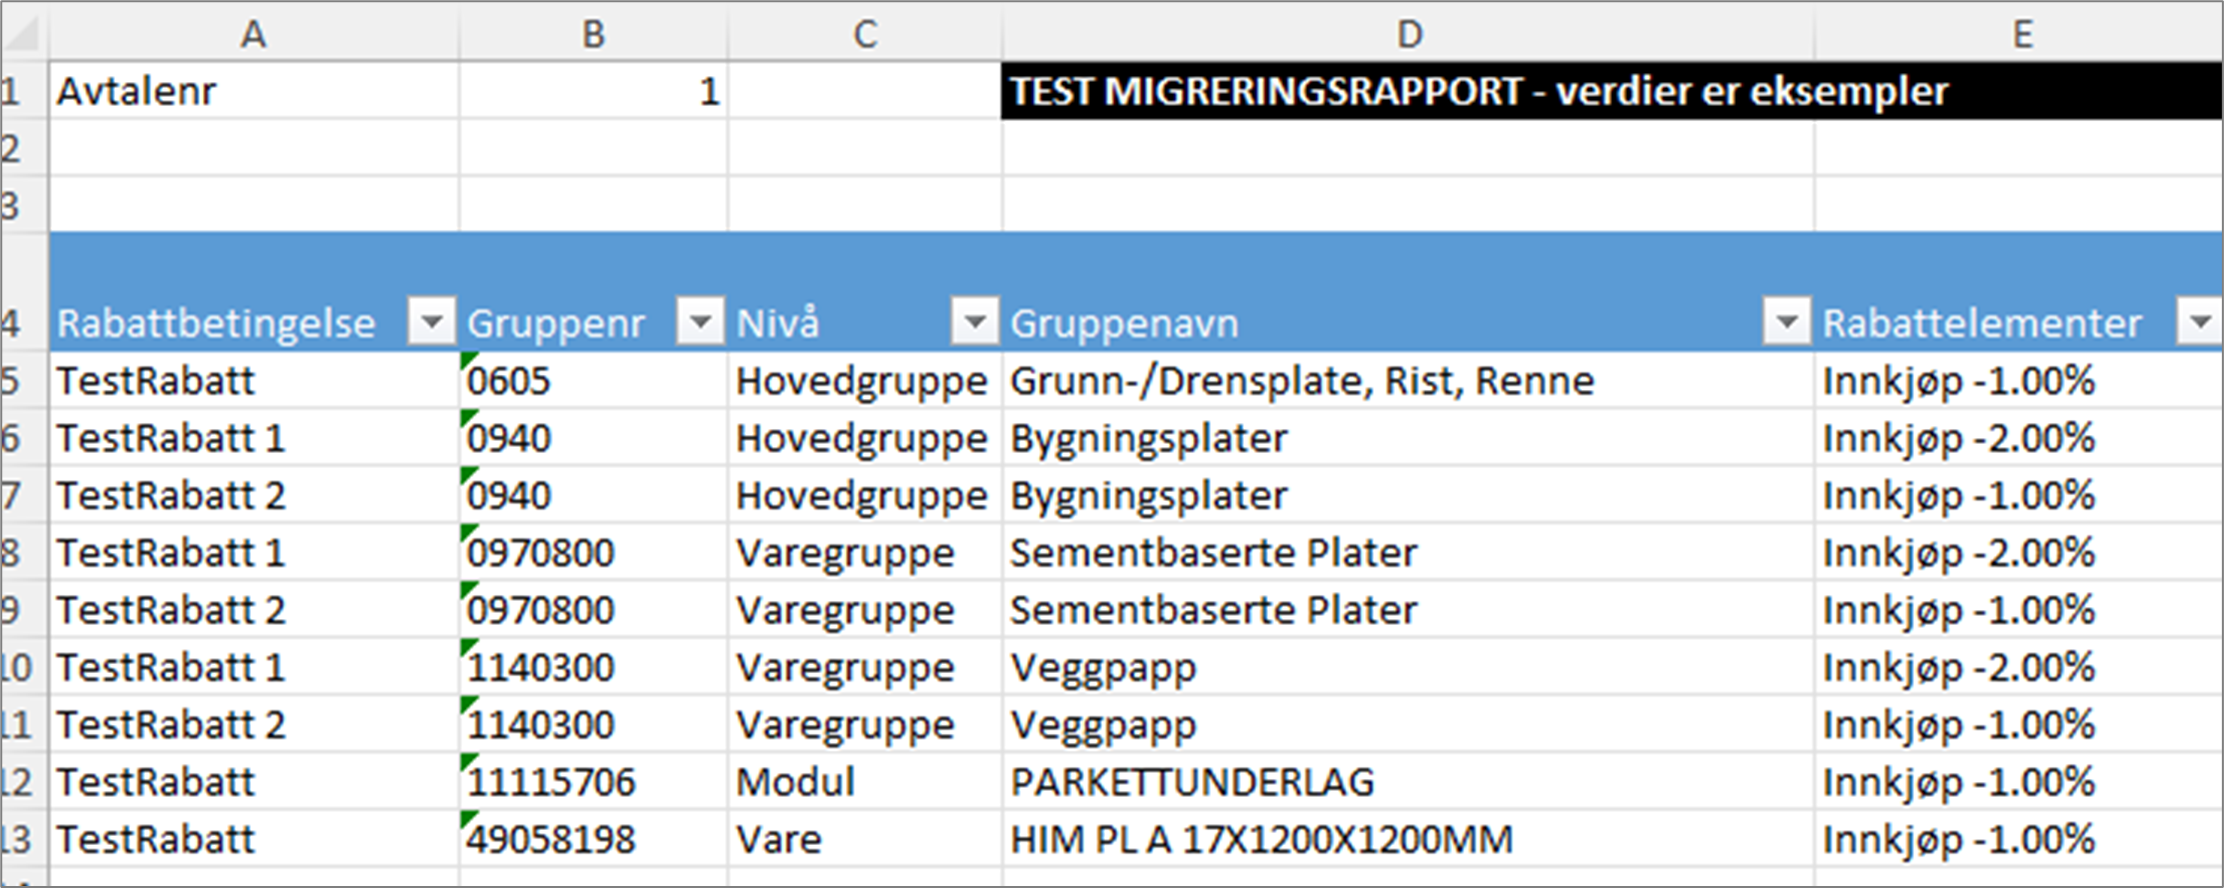Select column E header
Viewport: 2224px width, 888px height.
point(2020,34)
